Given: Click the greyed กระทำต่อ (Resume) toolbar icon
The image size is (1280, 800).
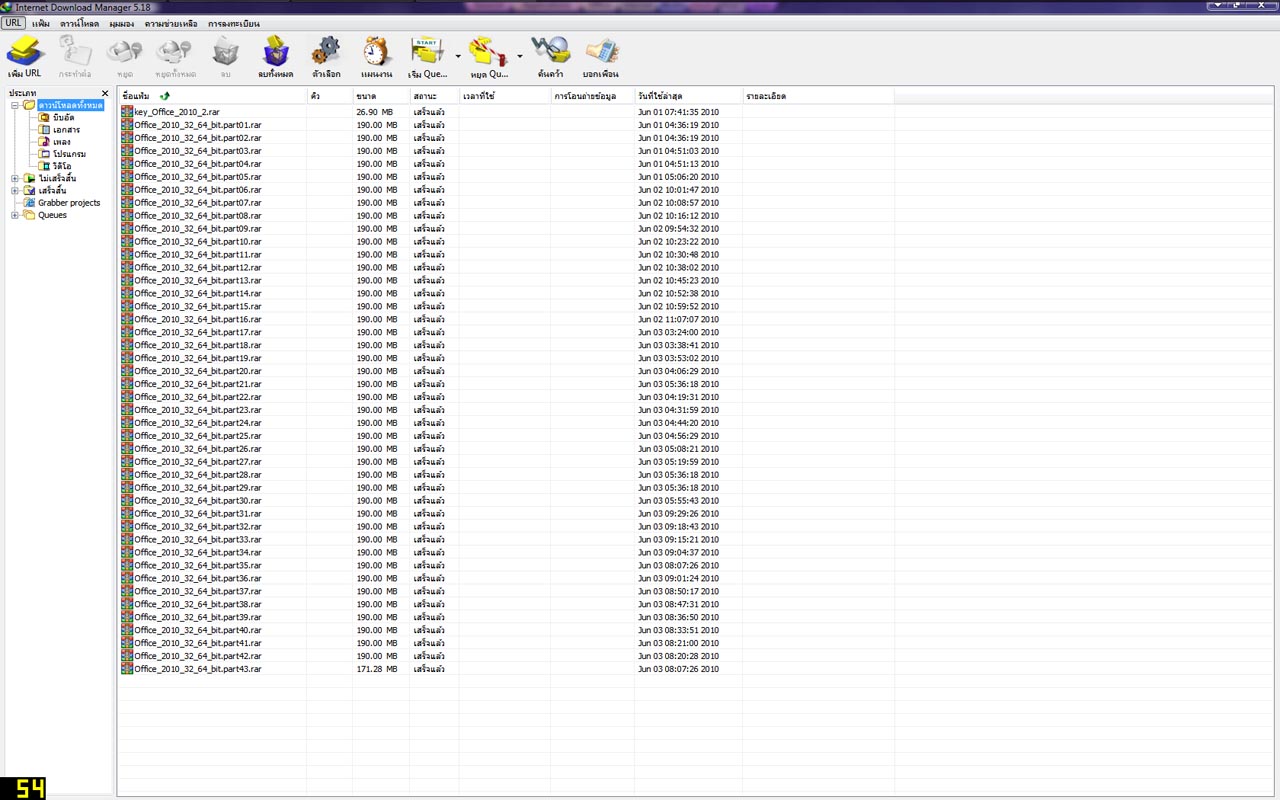Looking at the screenshot, I should pyautogui.click(x=75, y=51).
